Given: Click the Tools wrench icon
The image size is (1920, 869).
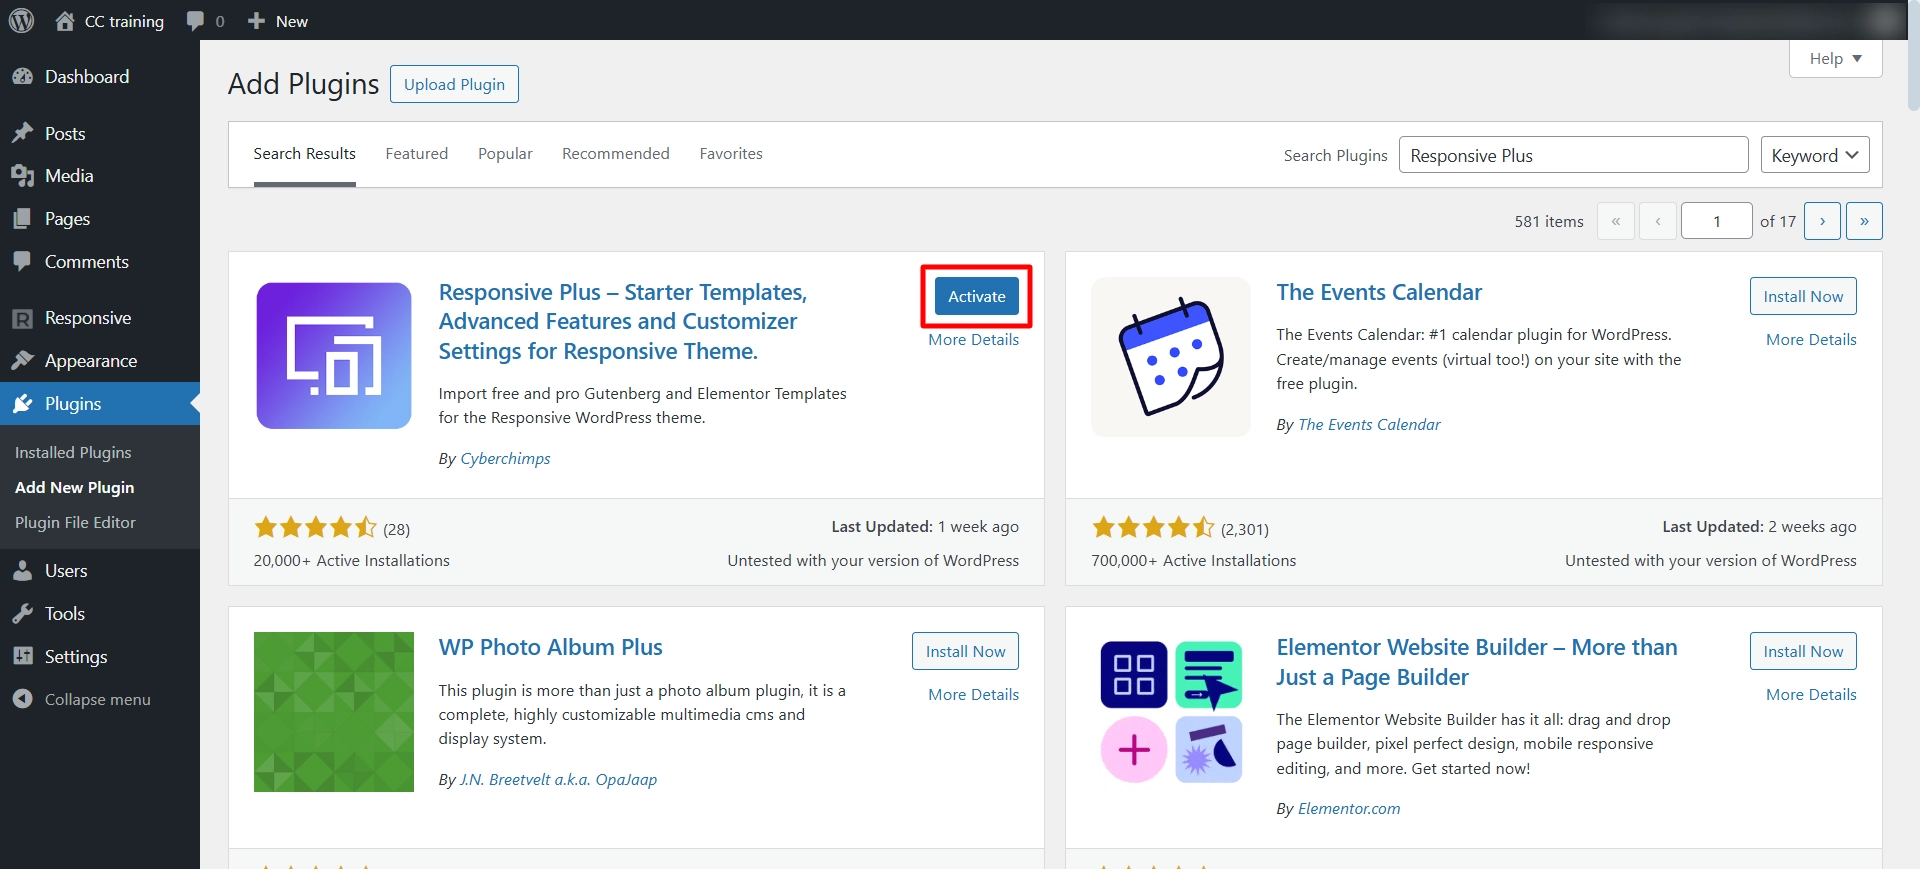Looking at the screenshot, I should tap(22, 614).
